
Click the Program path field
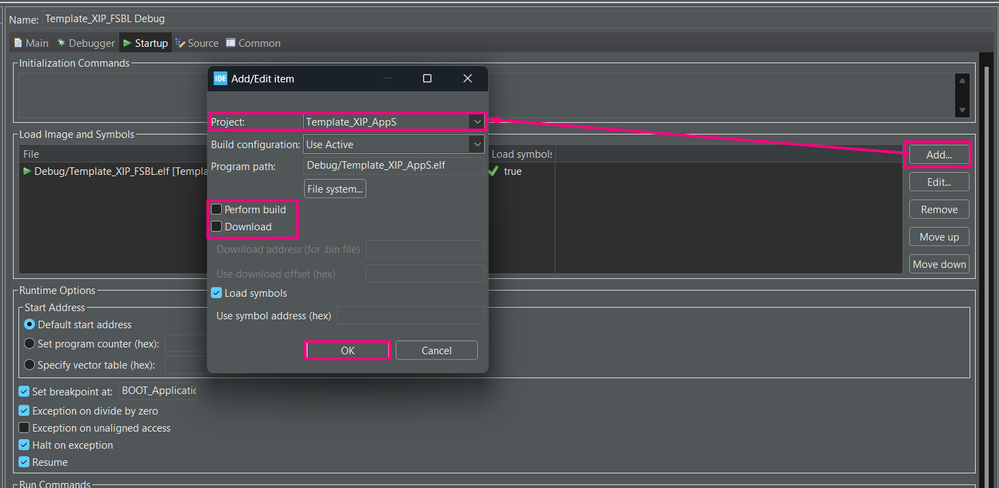coord(394,166)
